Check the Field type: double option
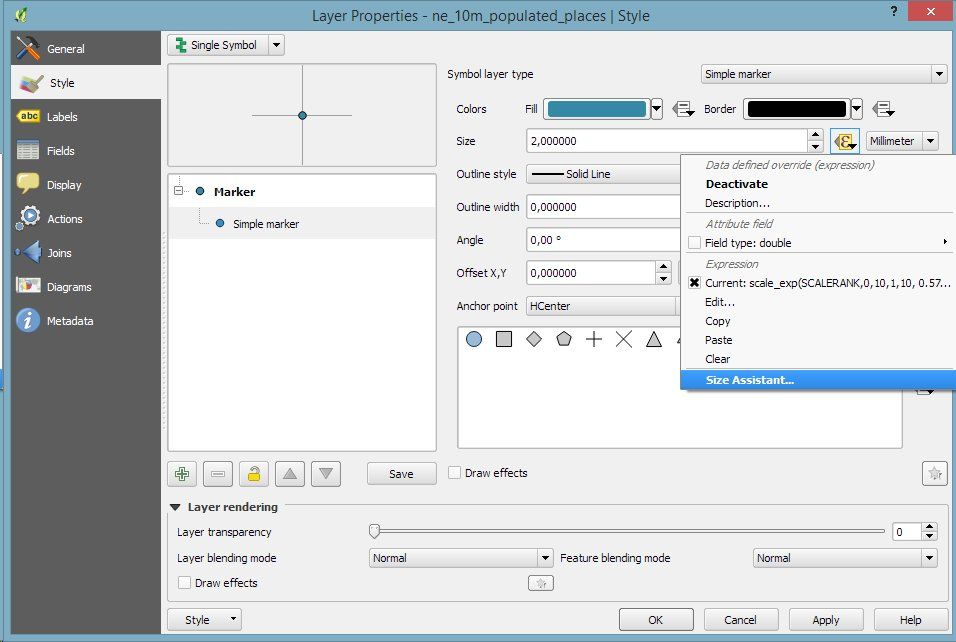956x642 pixels. click(695, 242)
